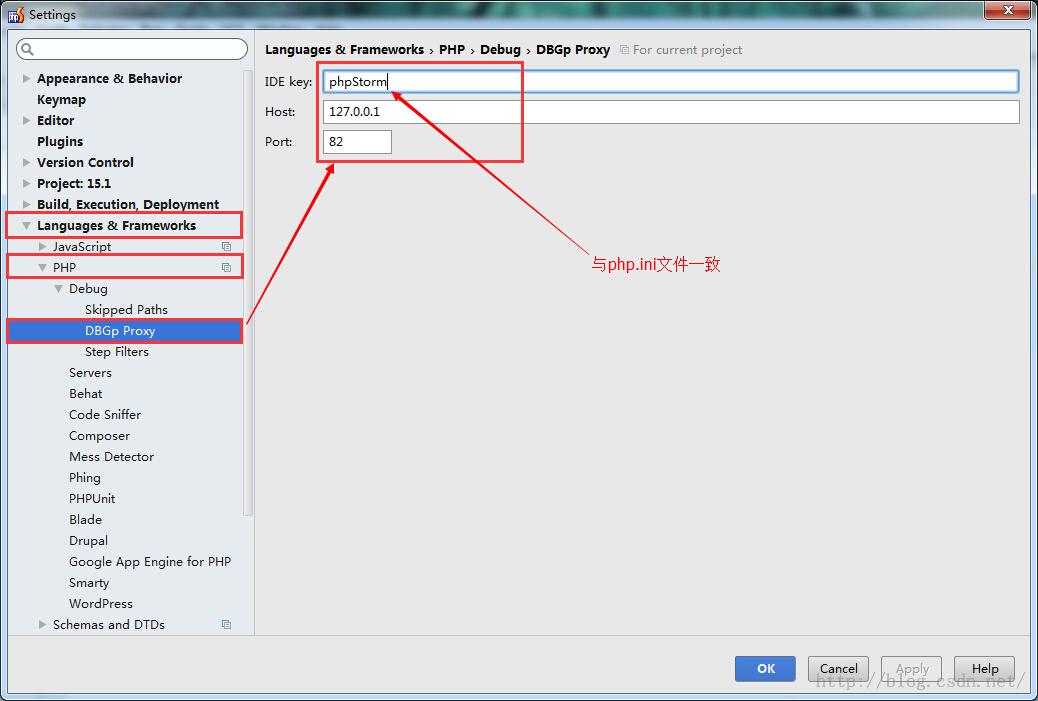Collapse the Debug node arrow
The width and height of the screenshot is (1038, 701).
(58, 289)
